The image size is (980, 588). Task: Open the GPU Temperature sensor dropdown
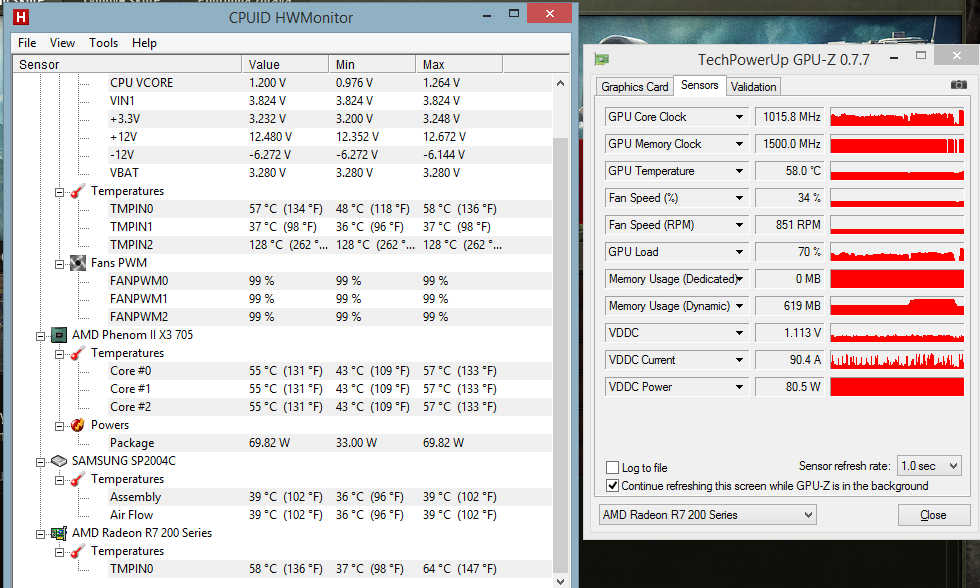click(x=740, y=171)
